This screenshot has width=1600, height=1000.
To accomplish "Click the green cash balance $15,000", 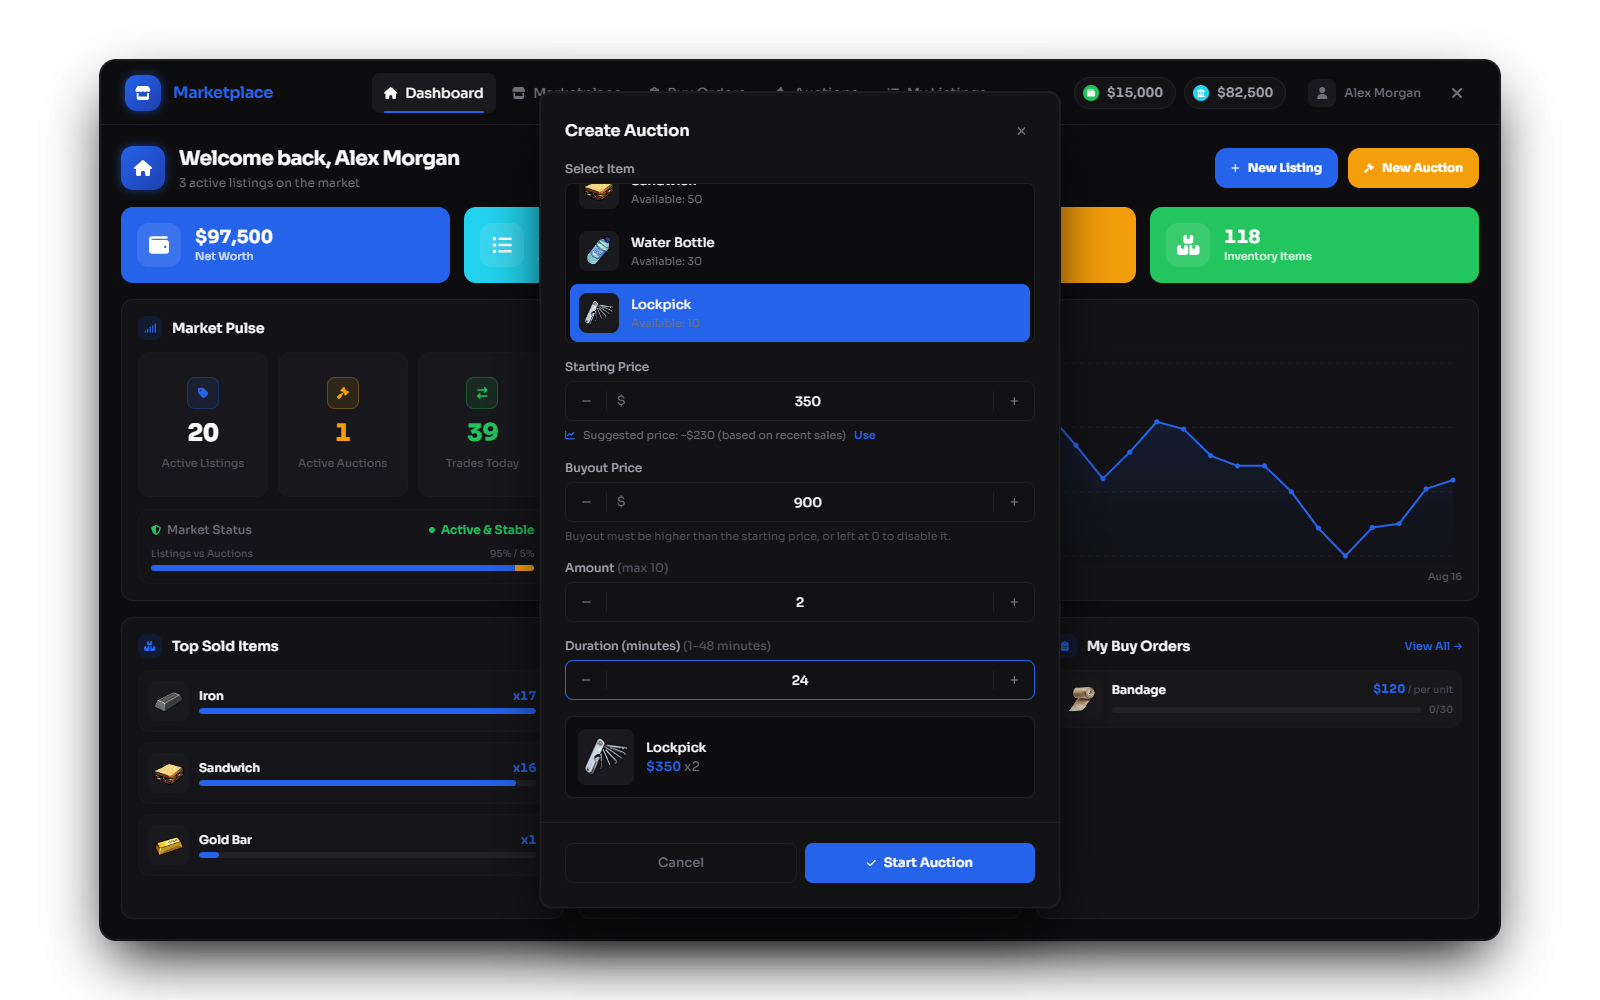I will (x=1124, y=93).
